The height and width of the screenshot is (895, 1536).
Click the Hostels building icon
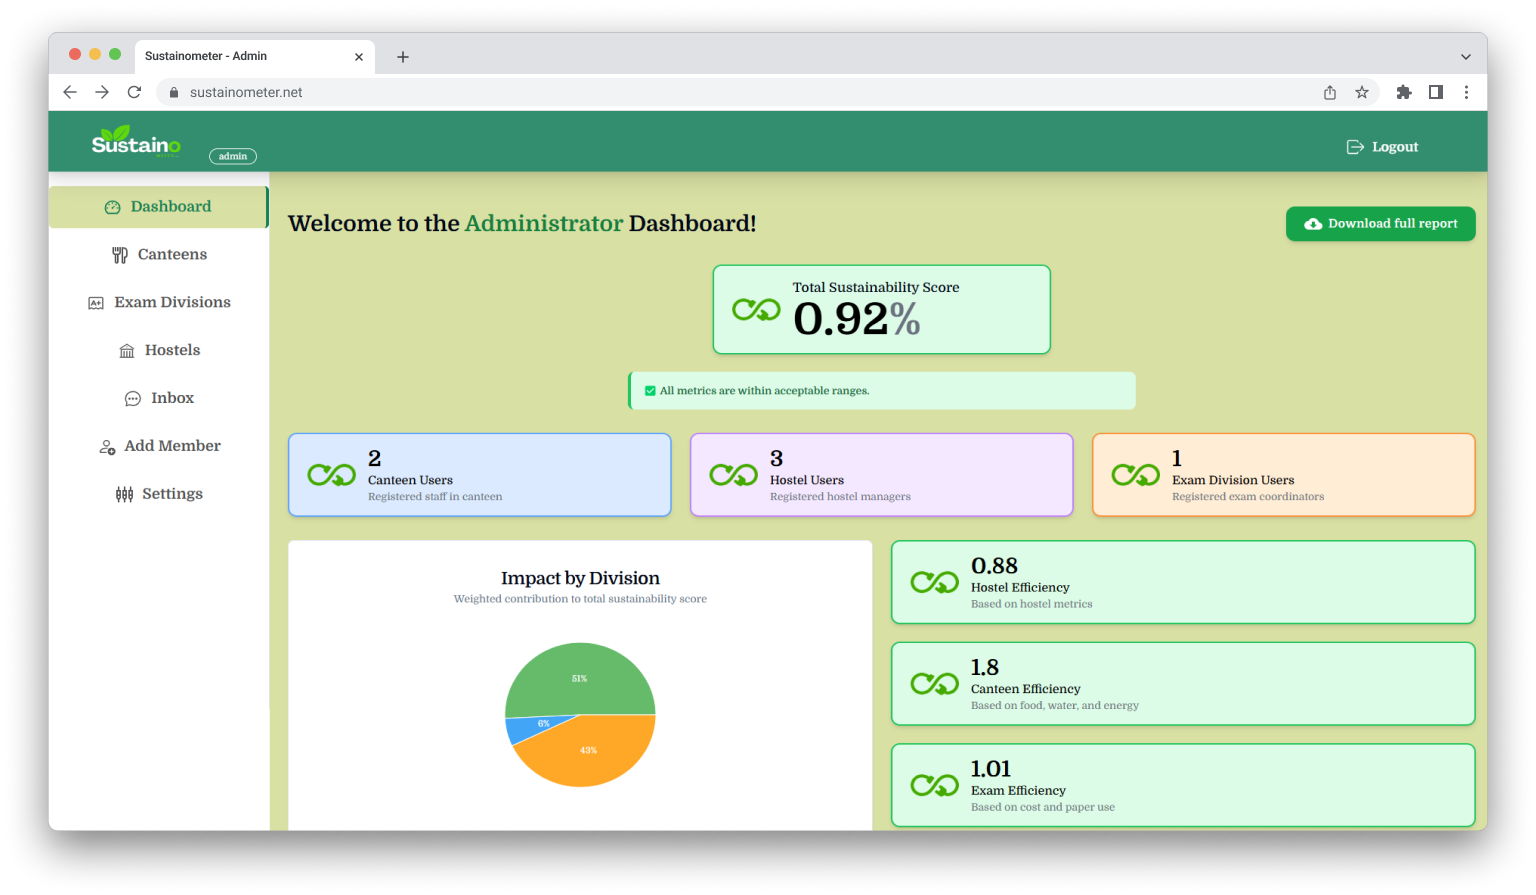[x=127, y=351]
